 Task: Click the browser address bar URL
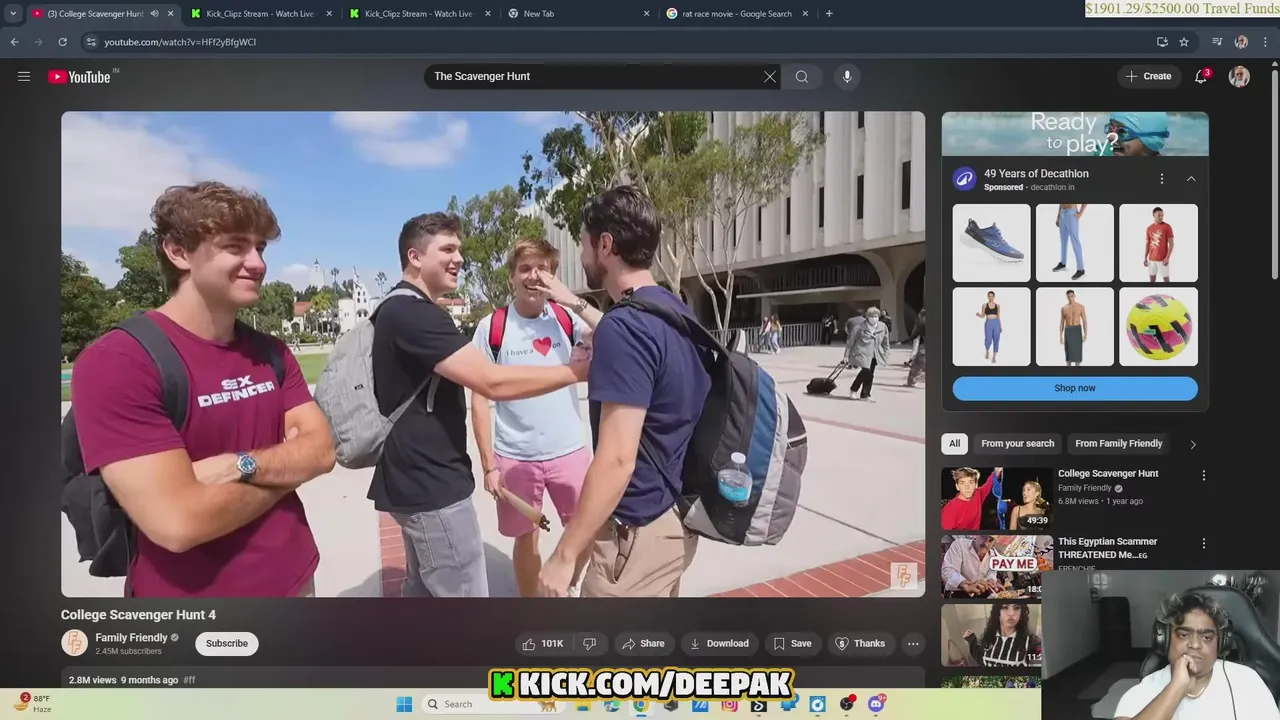[x=180, y=42]
